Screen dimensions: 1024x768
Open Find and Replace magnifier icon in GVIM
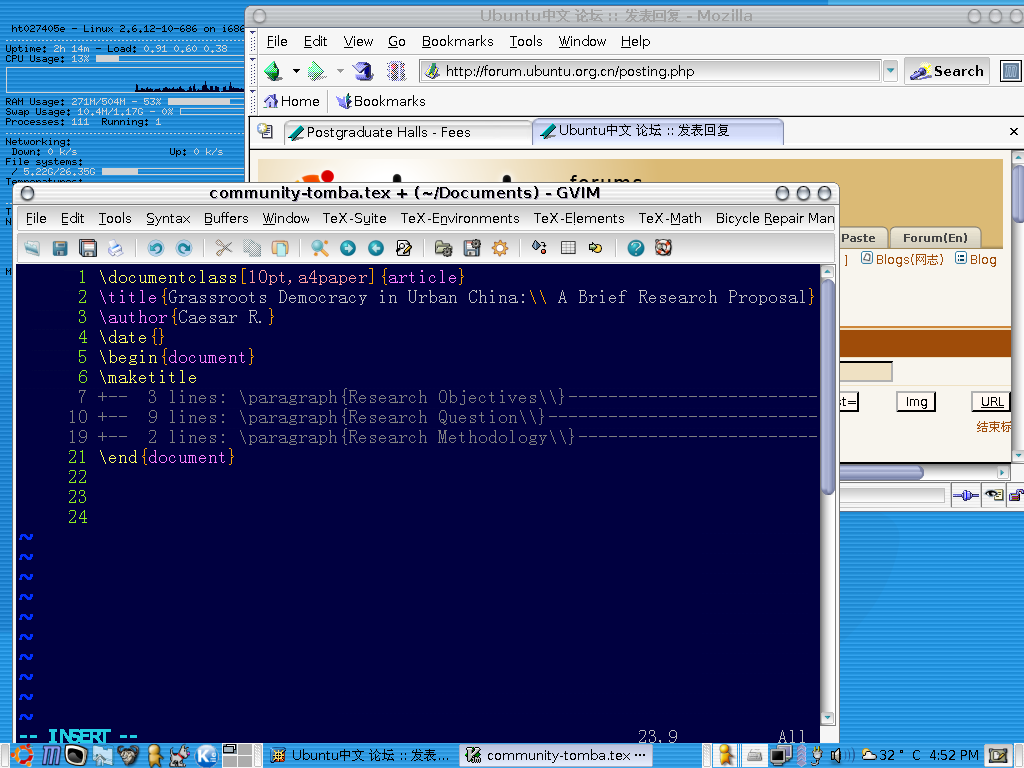[x=319, y=248]
